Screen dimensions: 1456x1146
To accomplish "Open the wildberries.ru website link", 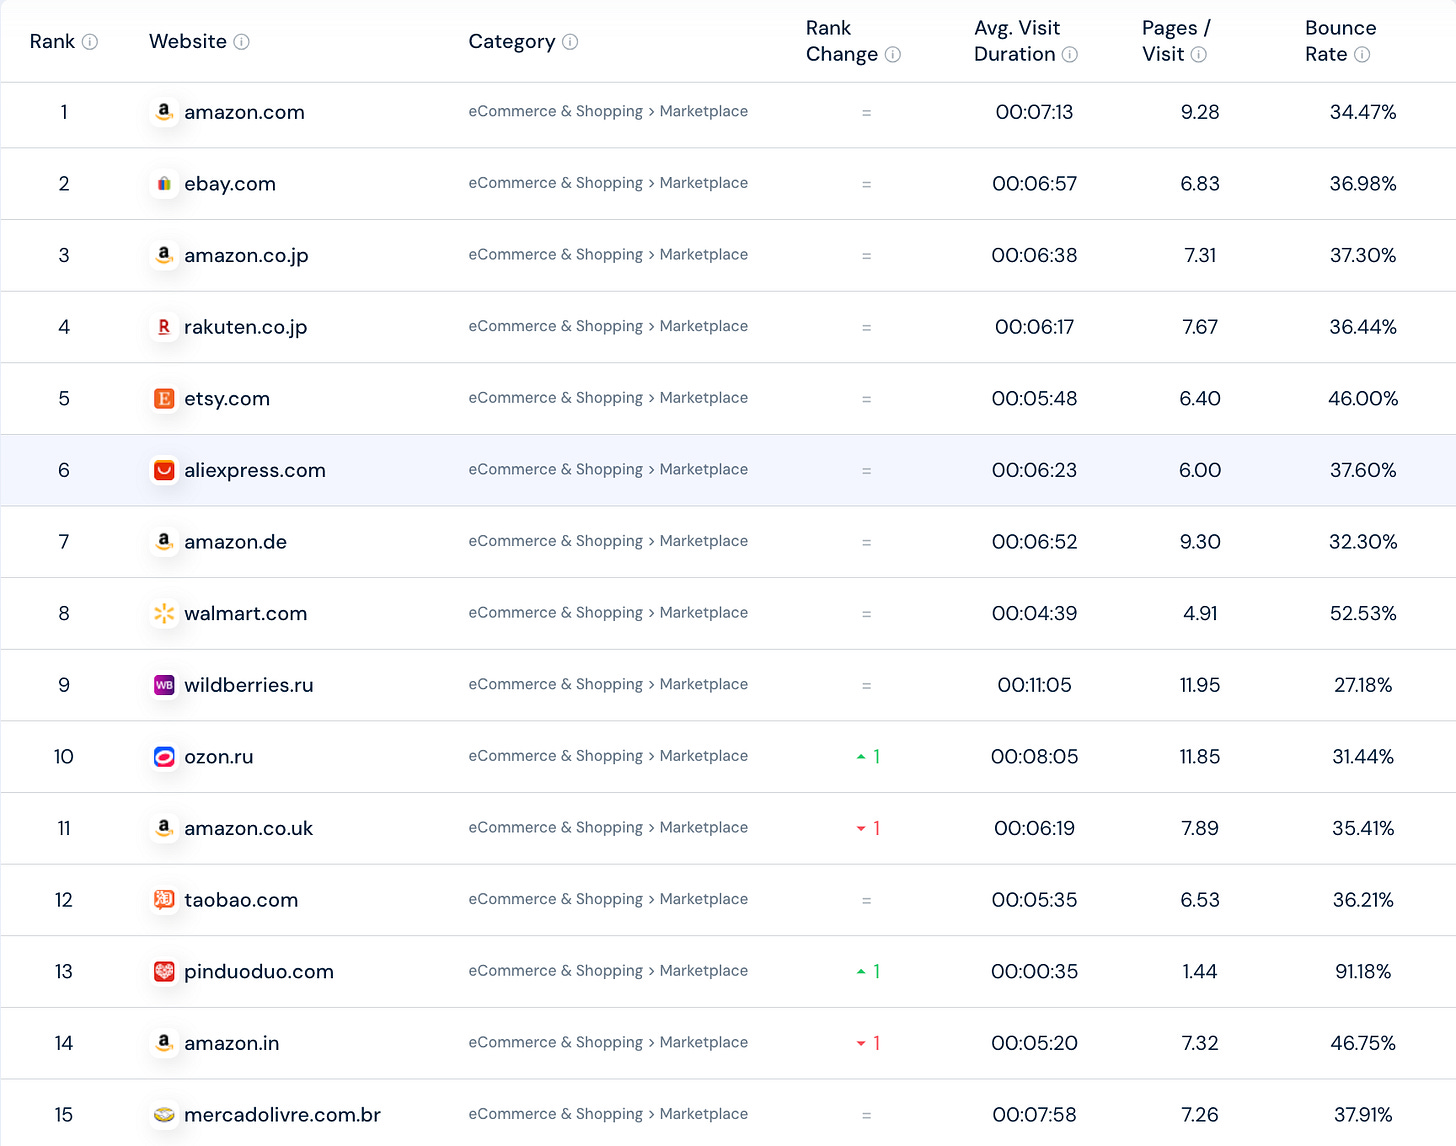I will click(249, 685).
